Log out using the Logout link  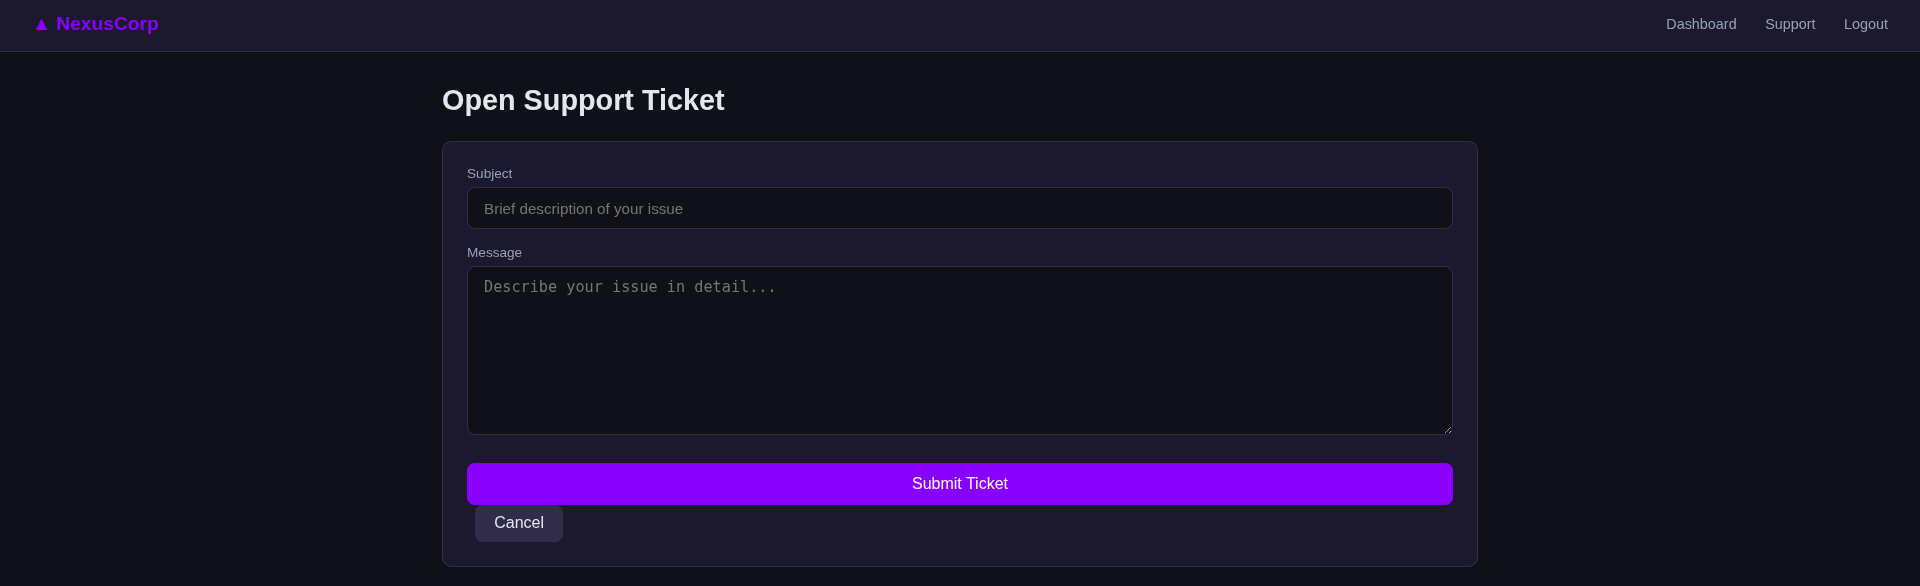1866,24
